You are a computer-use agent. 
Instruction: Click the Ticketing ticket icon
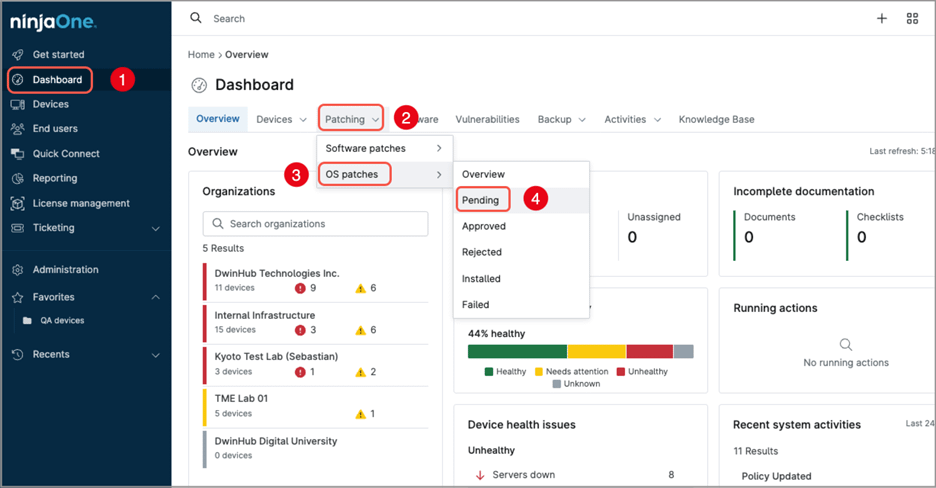(x=18, y=228)
